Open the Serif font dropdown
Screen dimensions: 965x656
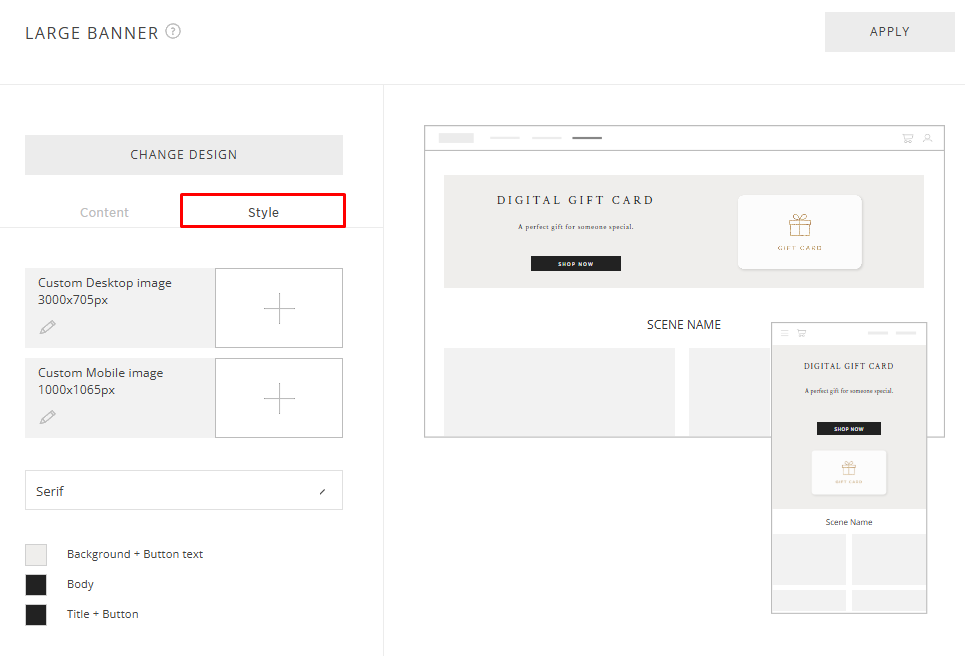[x=183, y=491]
